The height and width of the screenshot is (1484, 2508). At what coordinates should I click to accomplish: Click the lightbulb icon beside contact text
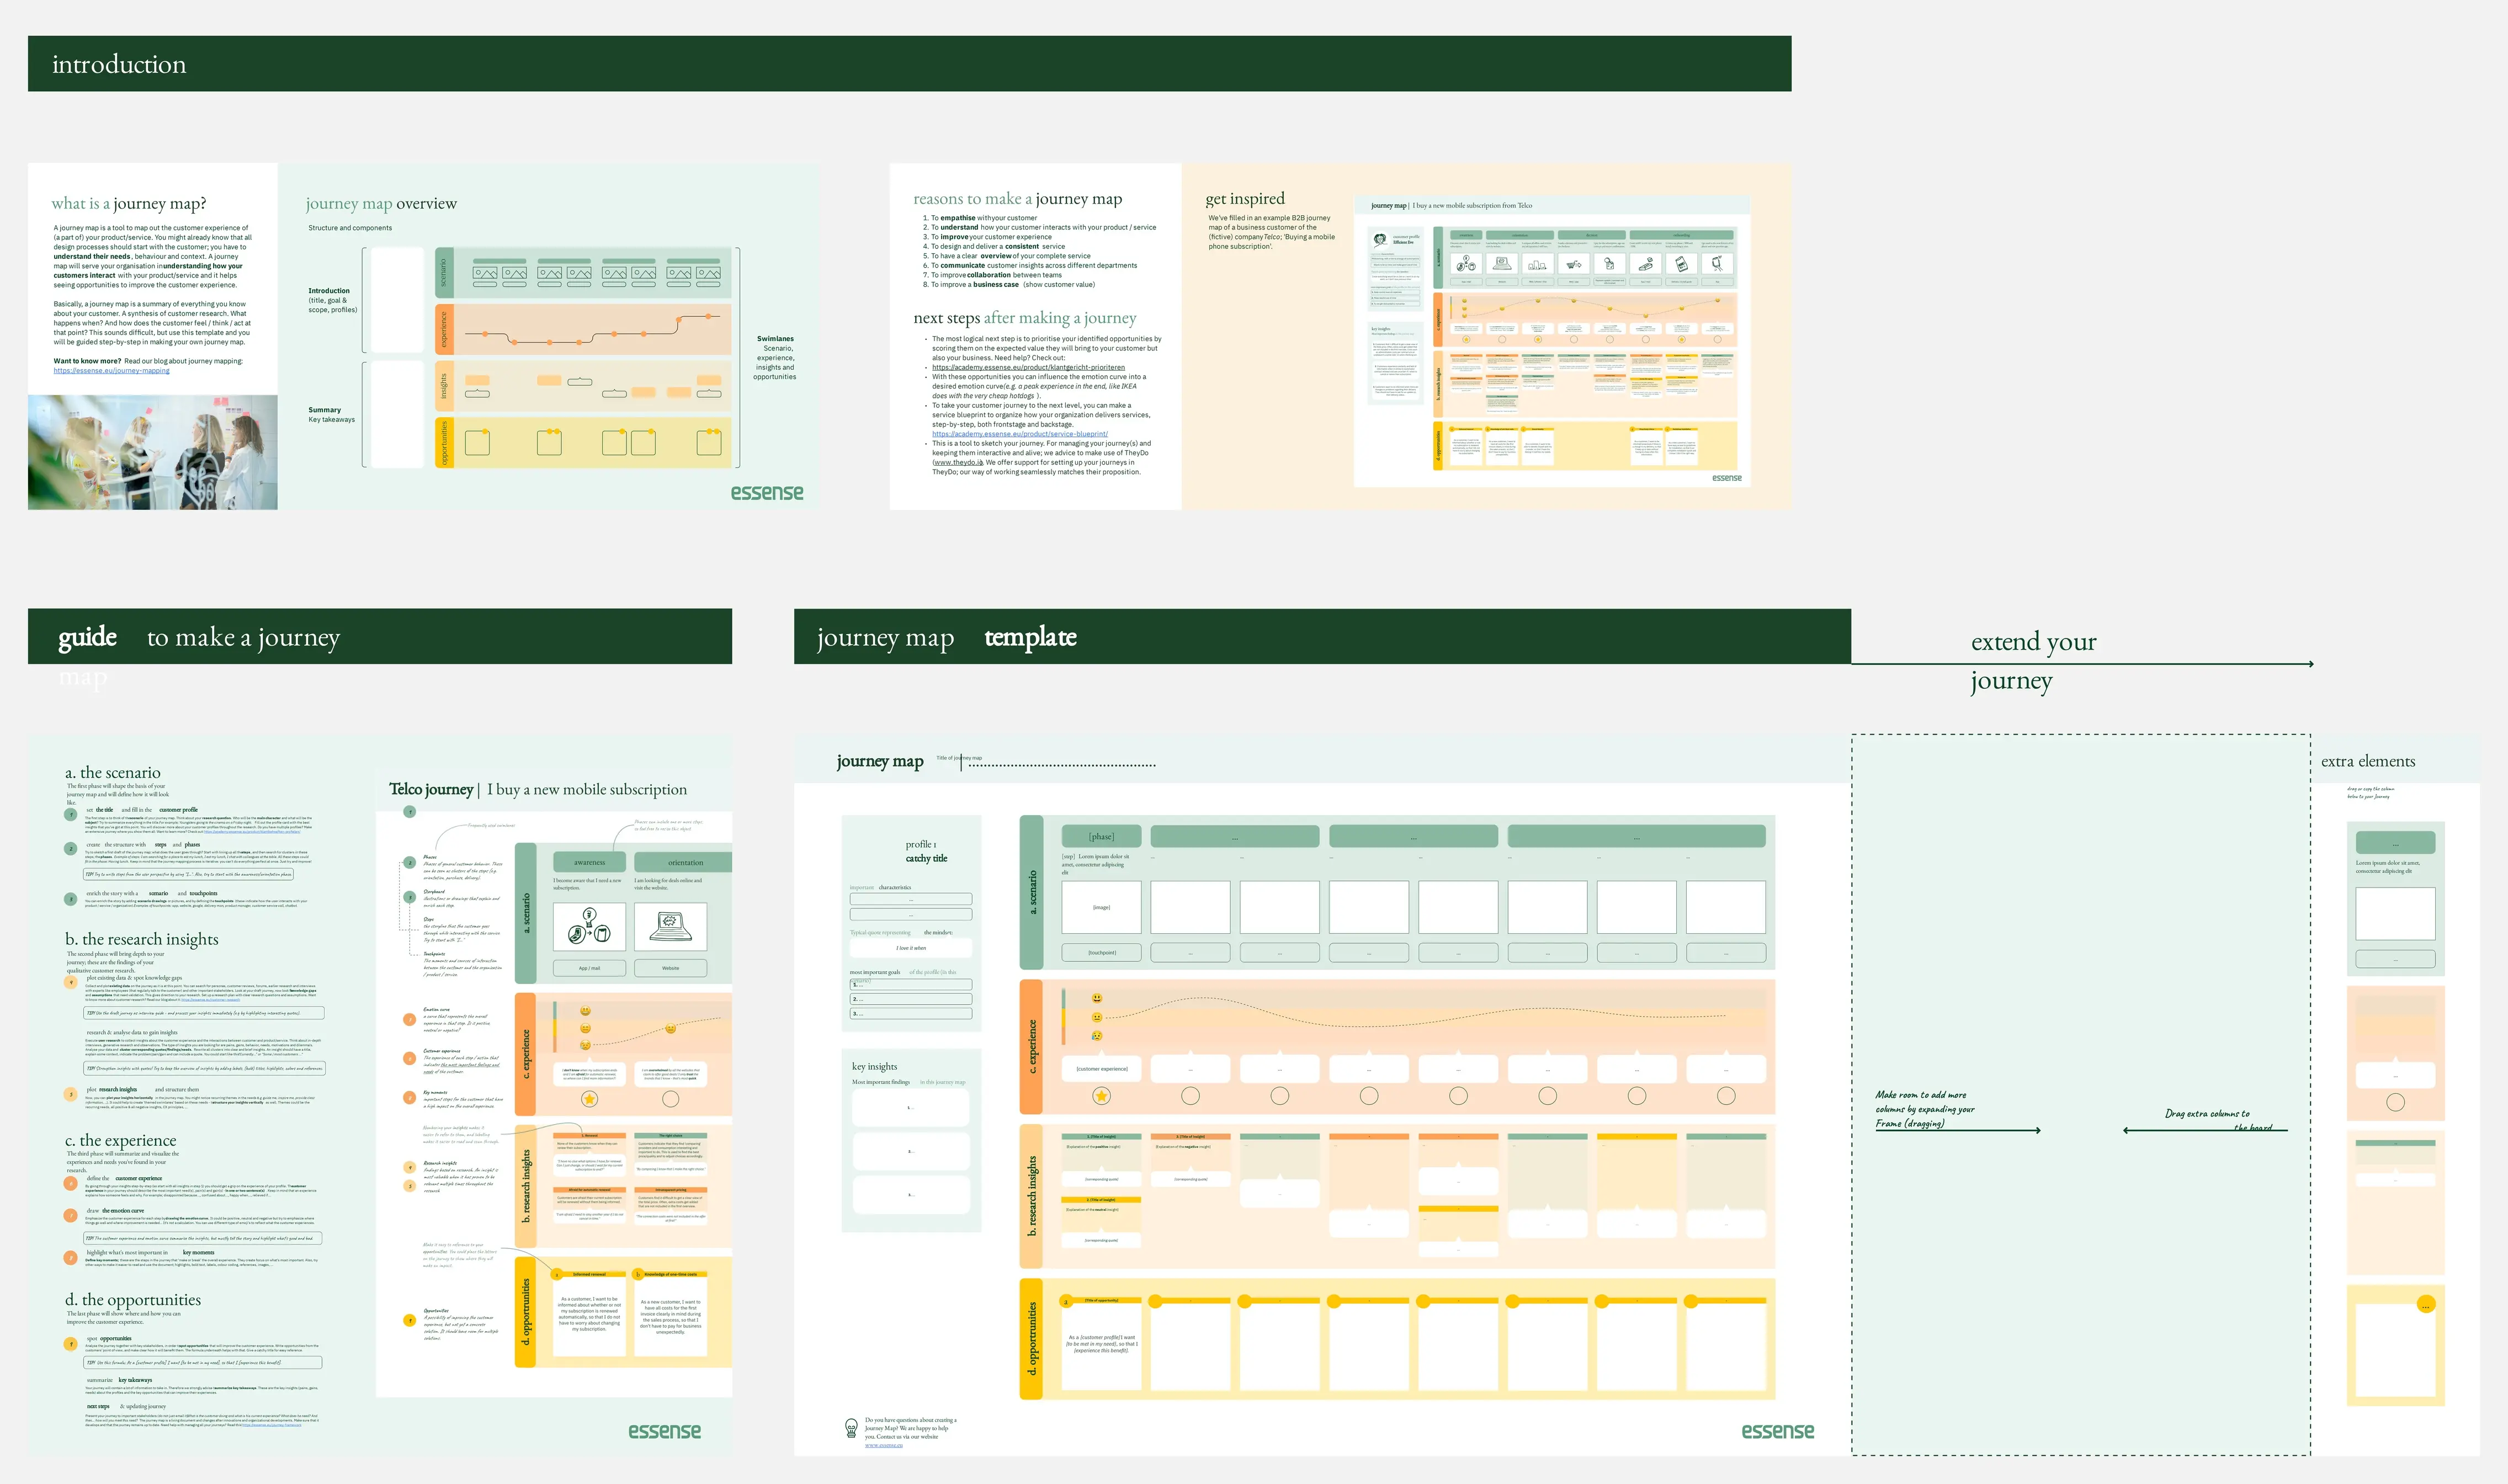(851, 1428)
